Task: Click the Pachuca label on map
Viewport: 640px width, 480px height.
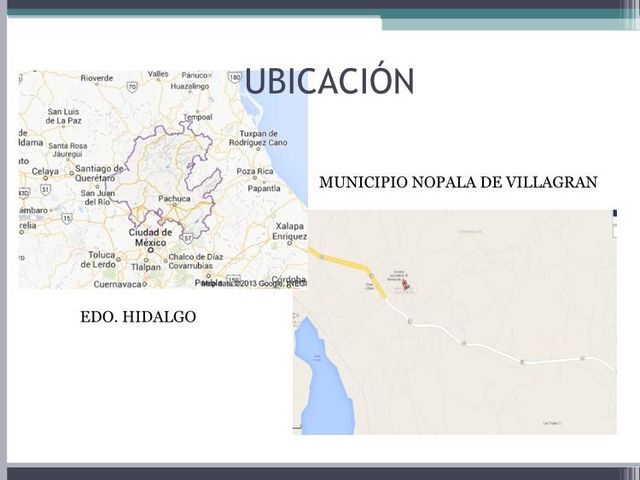Action: (x=174, y=199)
